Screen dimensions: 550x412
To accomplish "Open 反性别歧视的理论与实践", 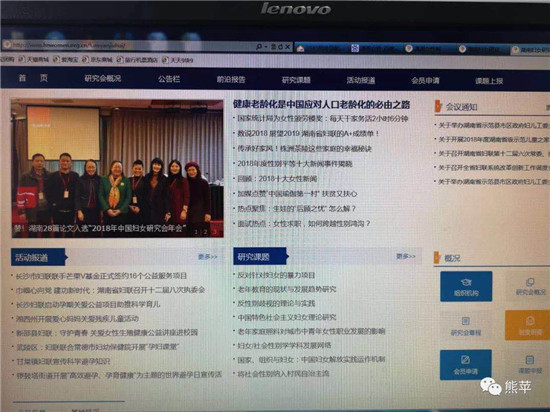I will 276,303.
